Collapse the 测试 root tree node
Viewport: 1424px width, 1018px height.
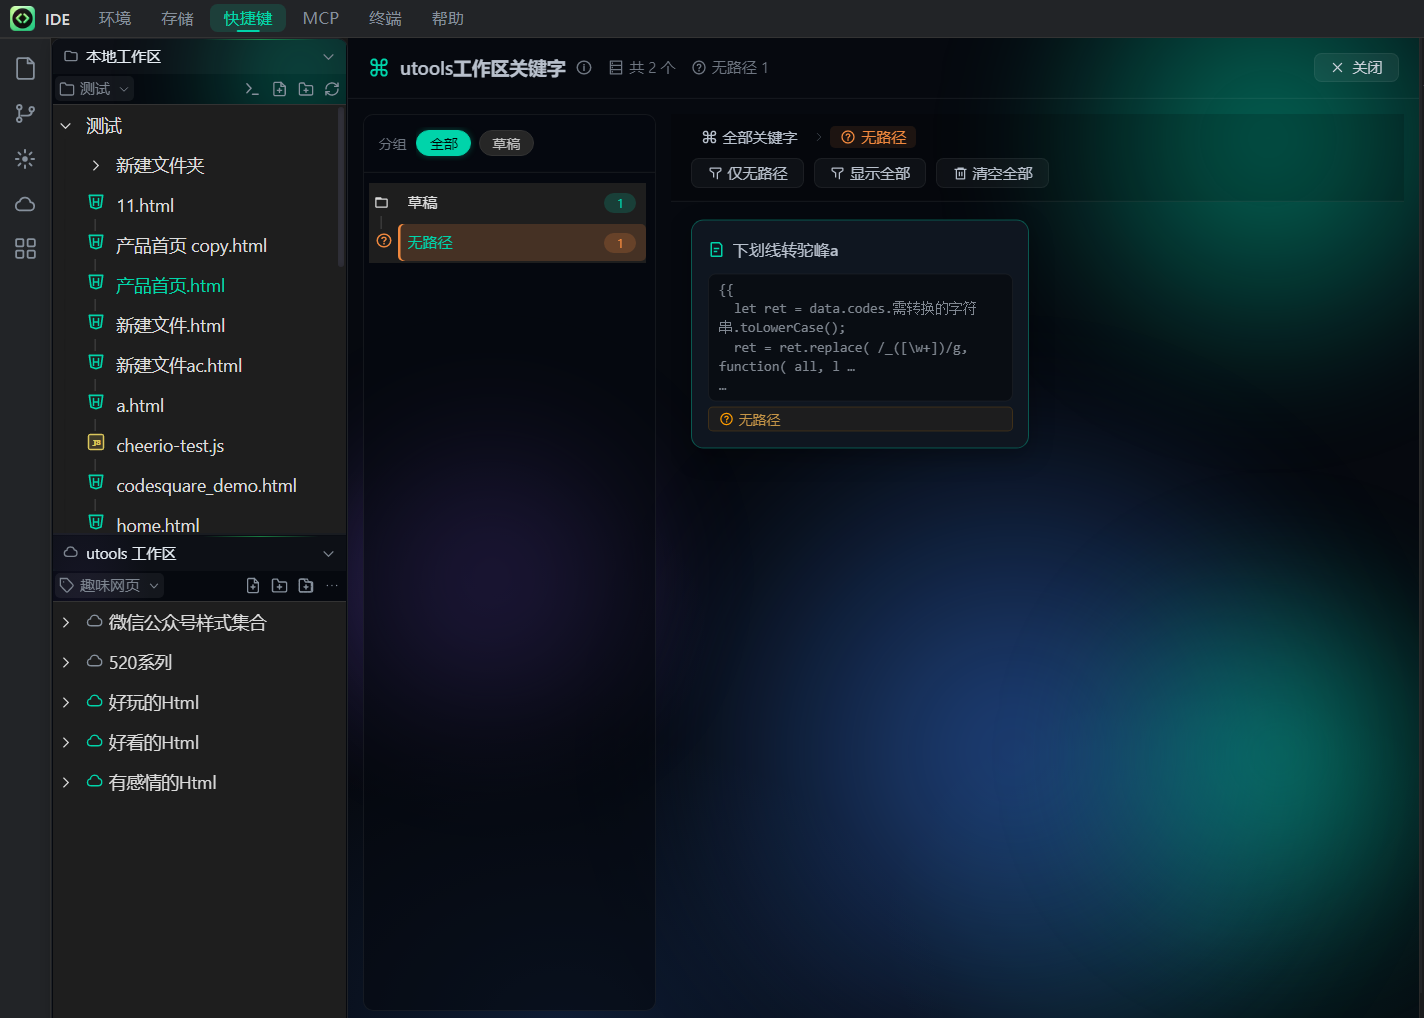66,126
